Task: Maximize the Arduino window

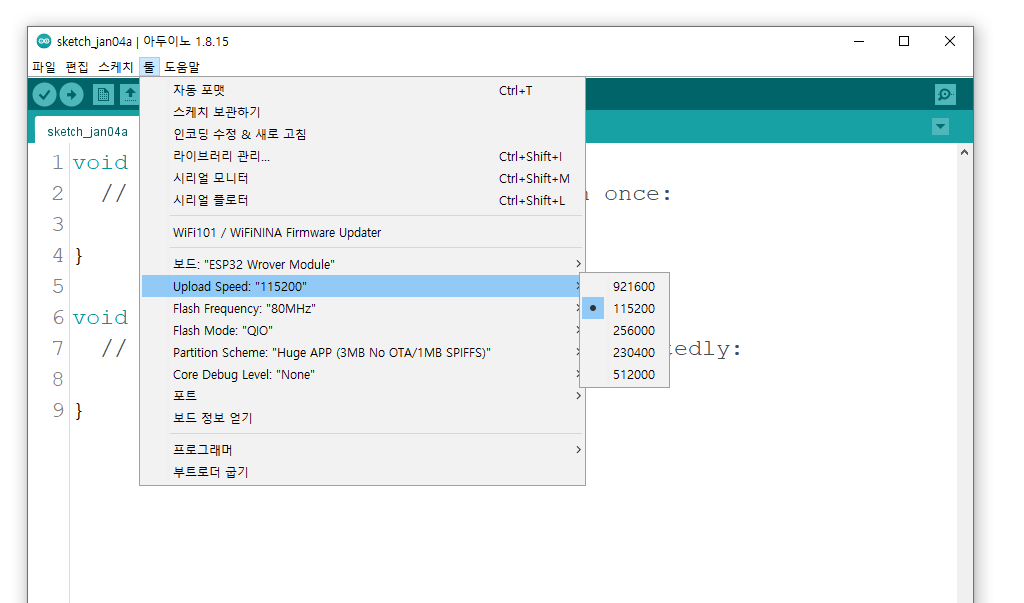Action: click(904, 41)
